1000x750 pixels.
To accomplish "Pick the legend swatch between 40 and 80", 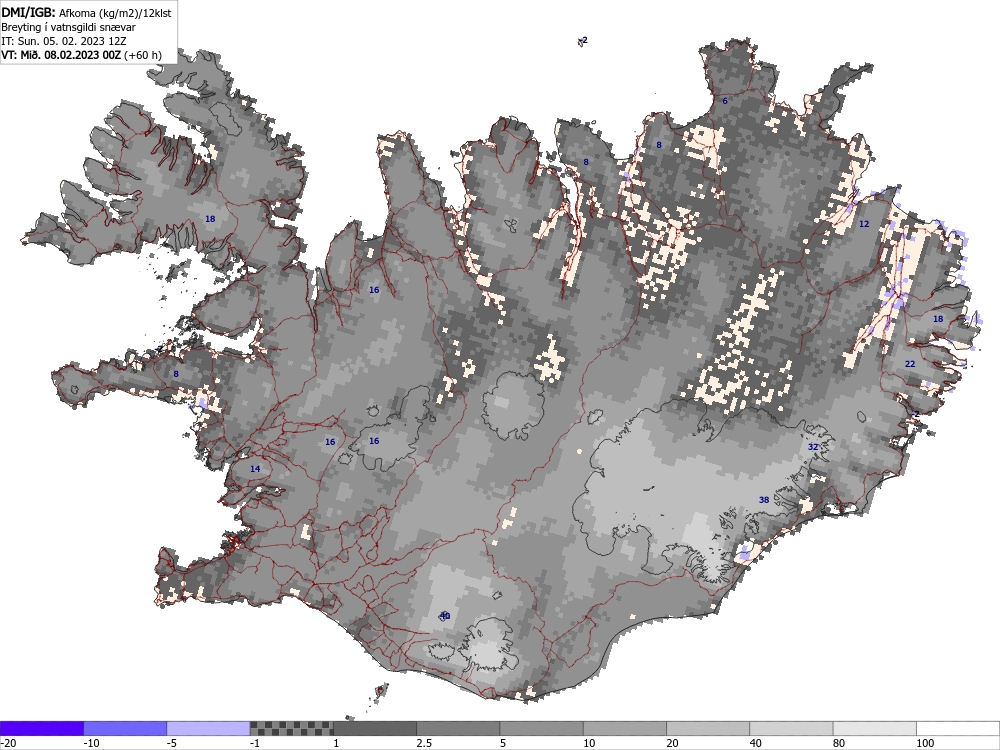I will tap(791, 728).
